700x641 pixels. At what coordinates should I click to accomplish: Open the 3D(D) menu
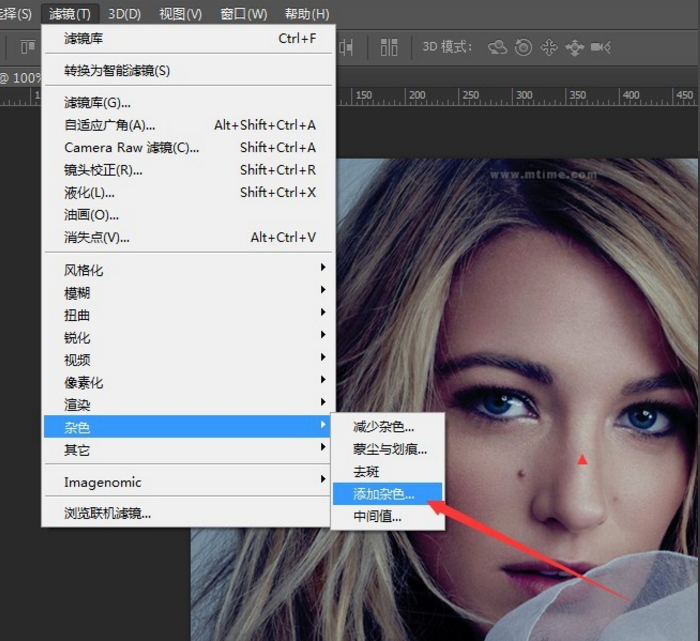[x=125, y=14]
